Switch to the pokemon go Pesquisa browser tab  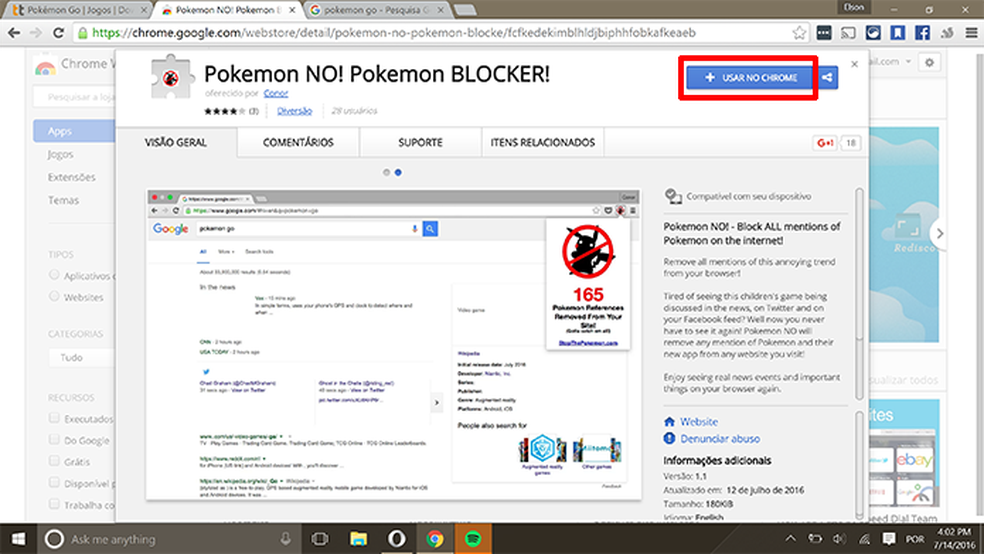pyautogui.click(x=376, y=10)
